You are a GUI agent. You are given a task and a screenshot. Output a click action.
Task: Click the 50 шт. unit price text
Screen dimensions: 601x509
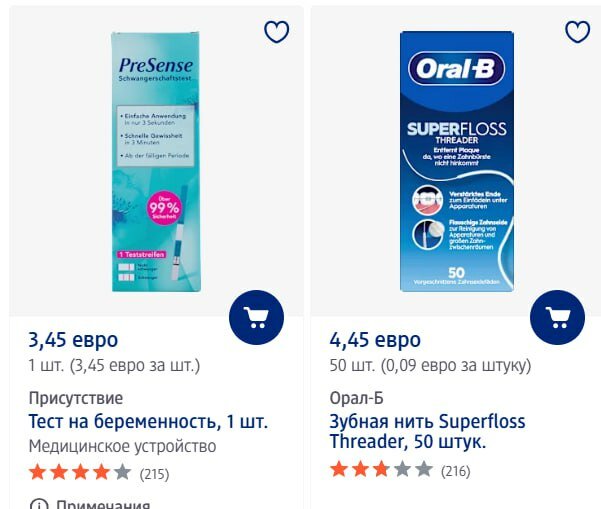coord(430,365)
